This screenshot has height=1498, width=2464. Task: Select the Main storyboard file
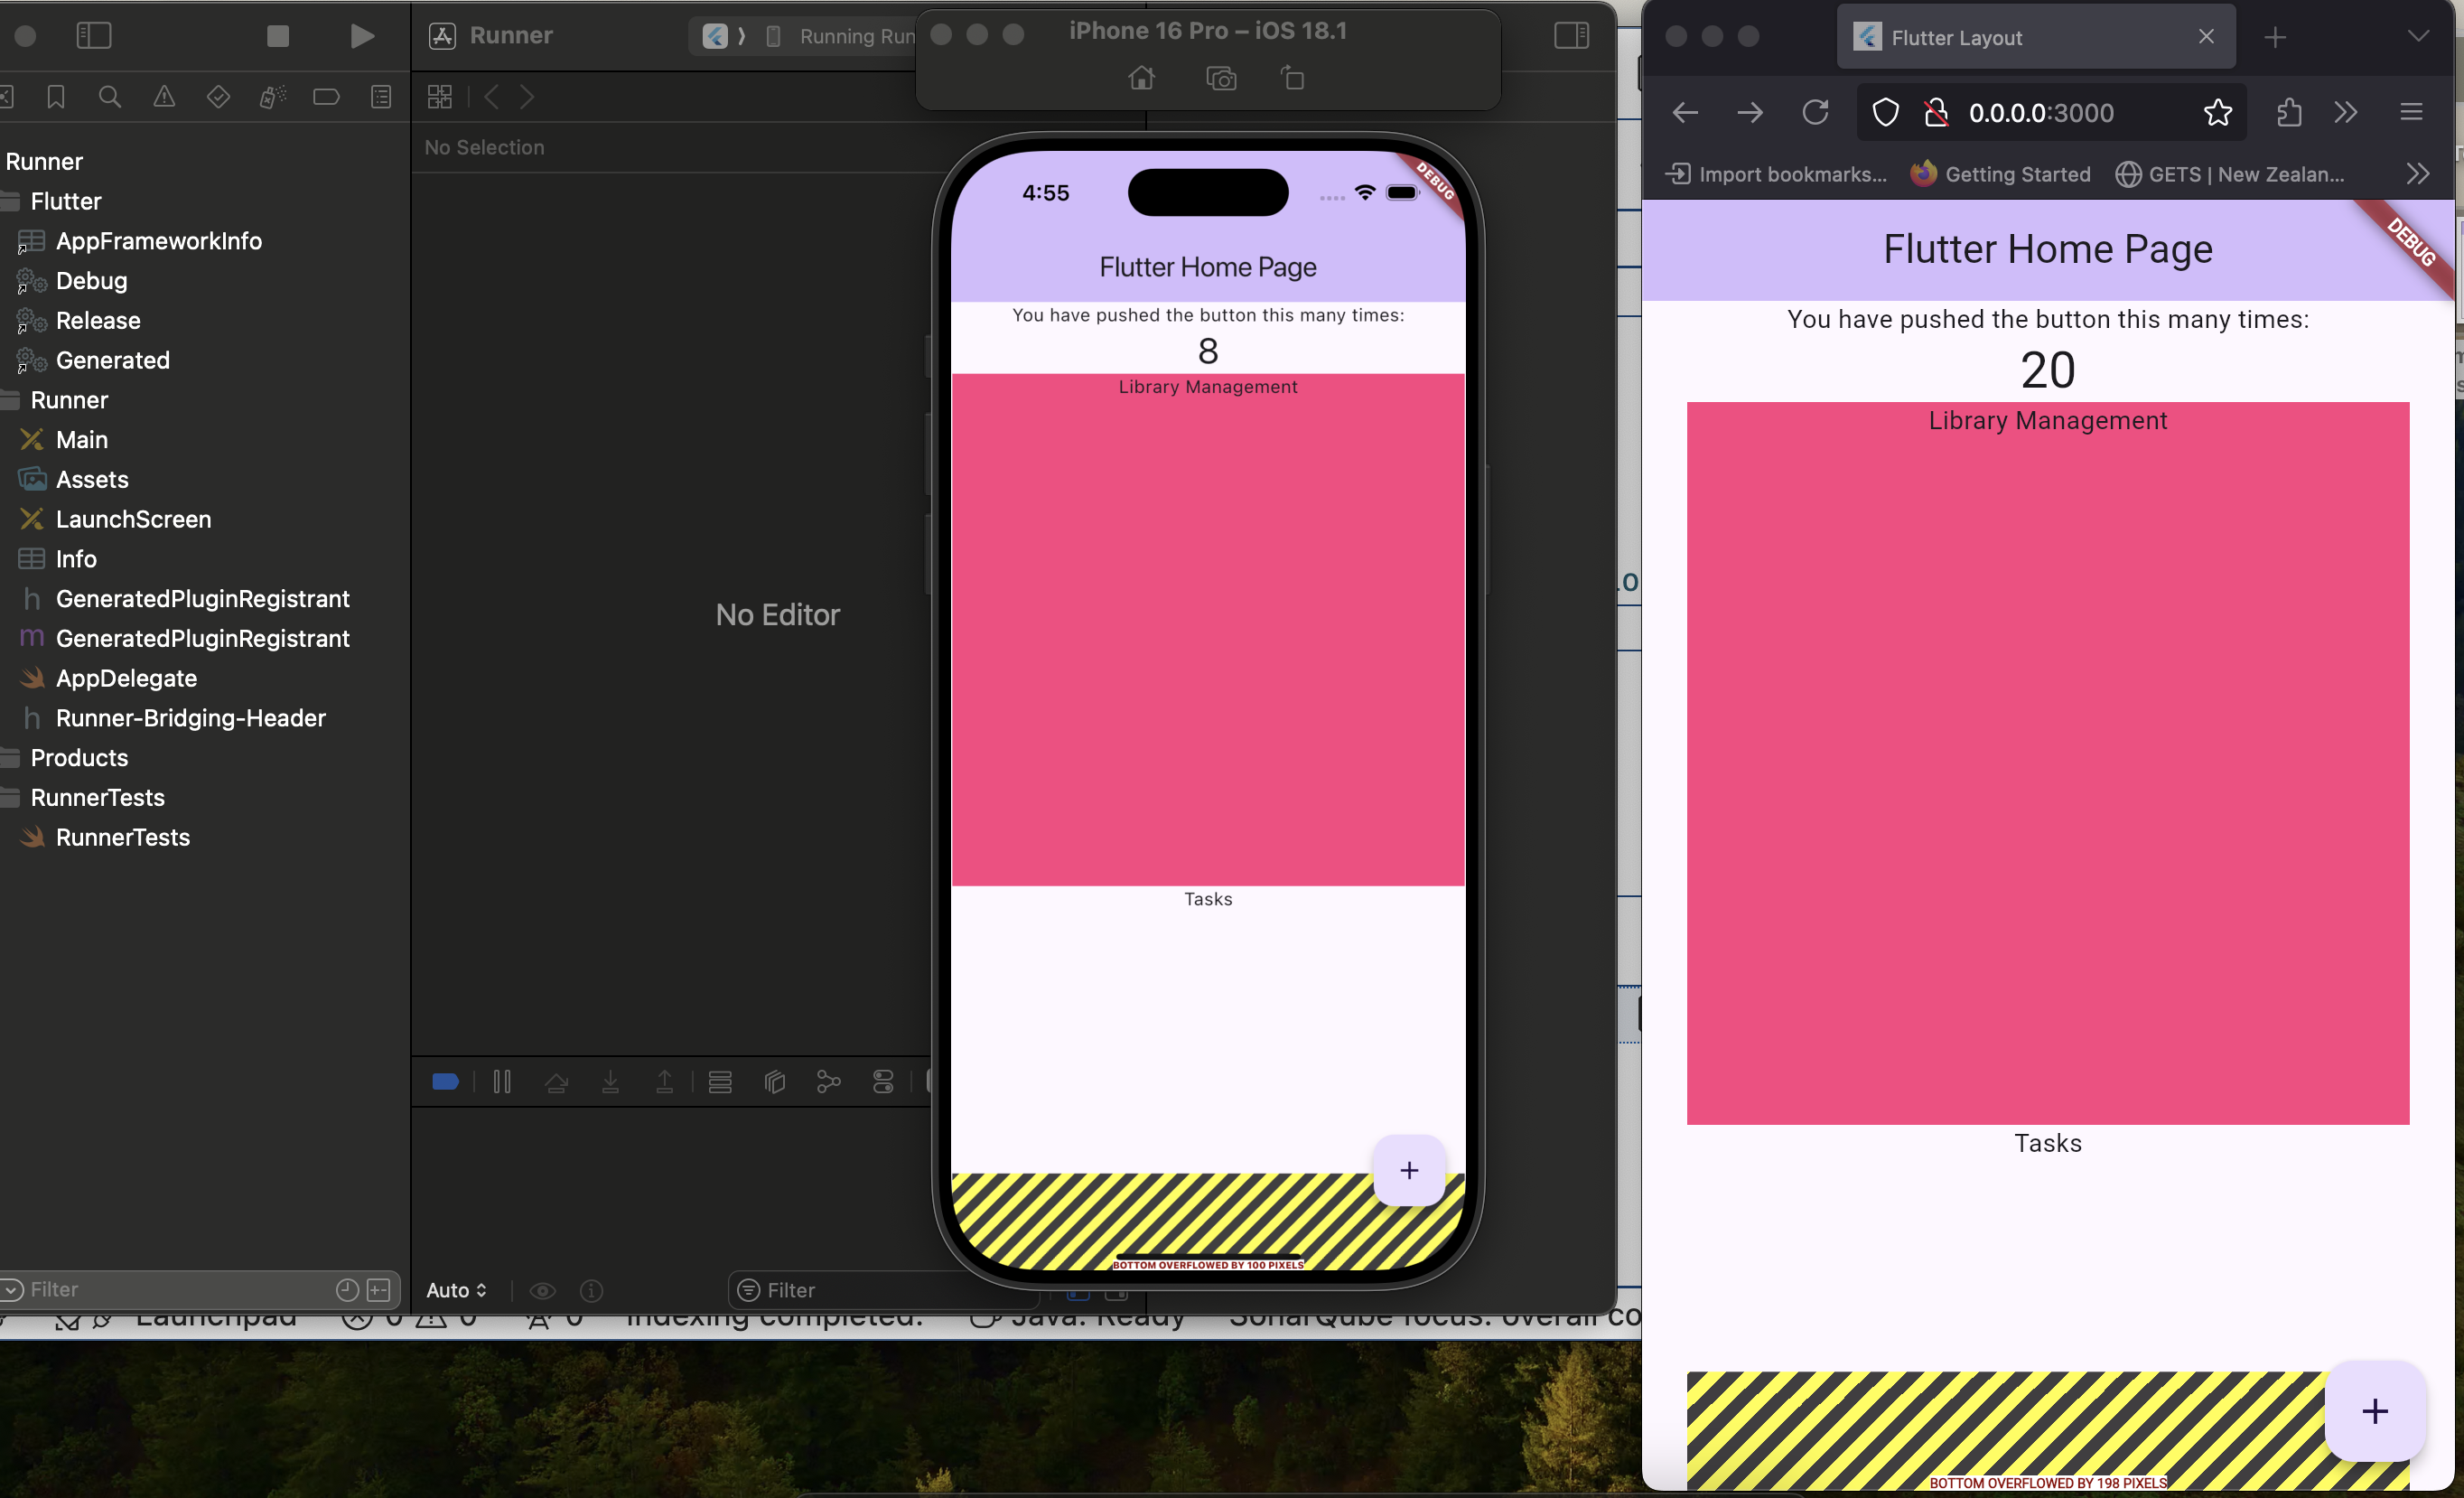tap(82, 440)
